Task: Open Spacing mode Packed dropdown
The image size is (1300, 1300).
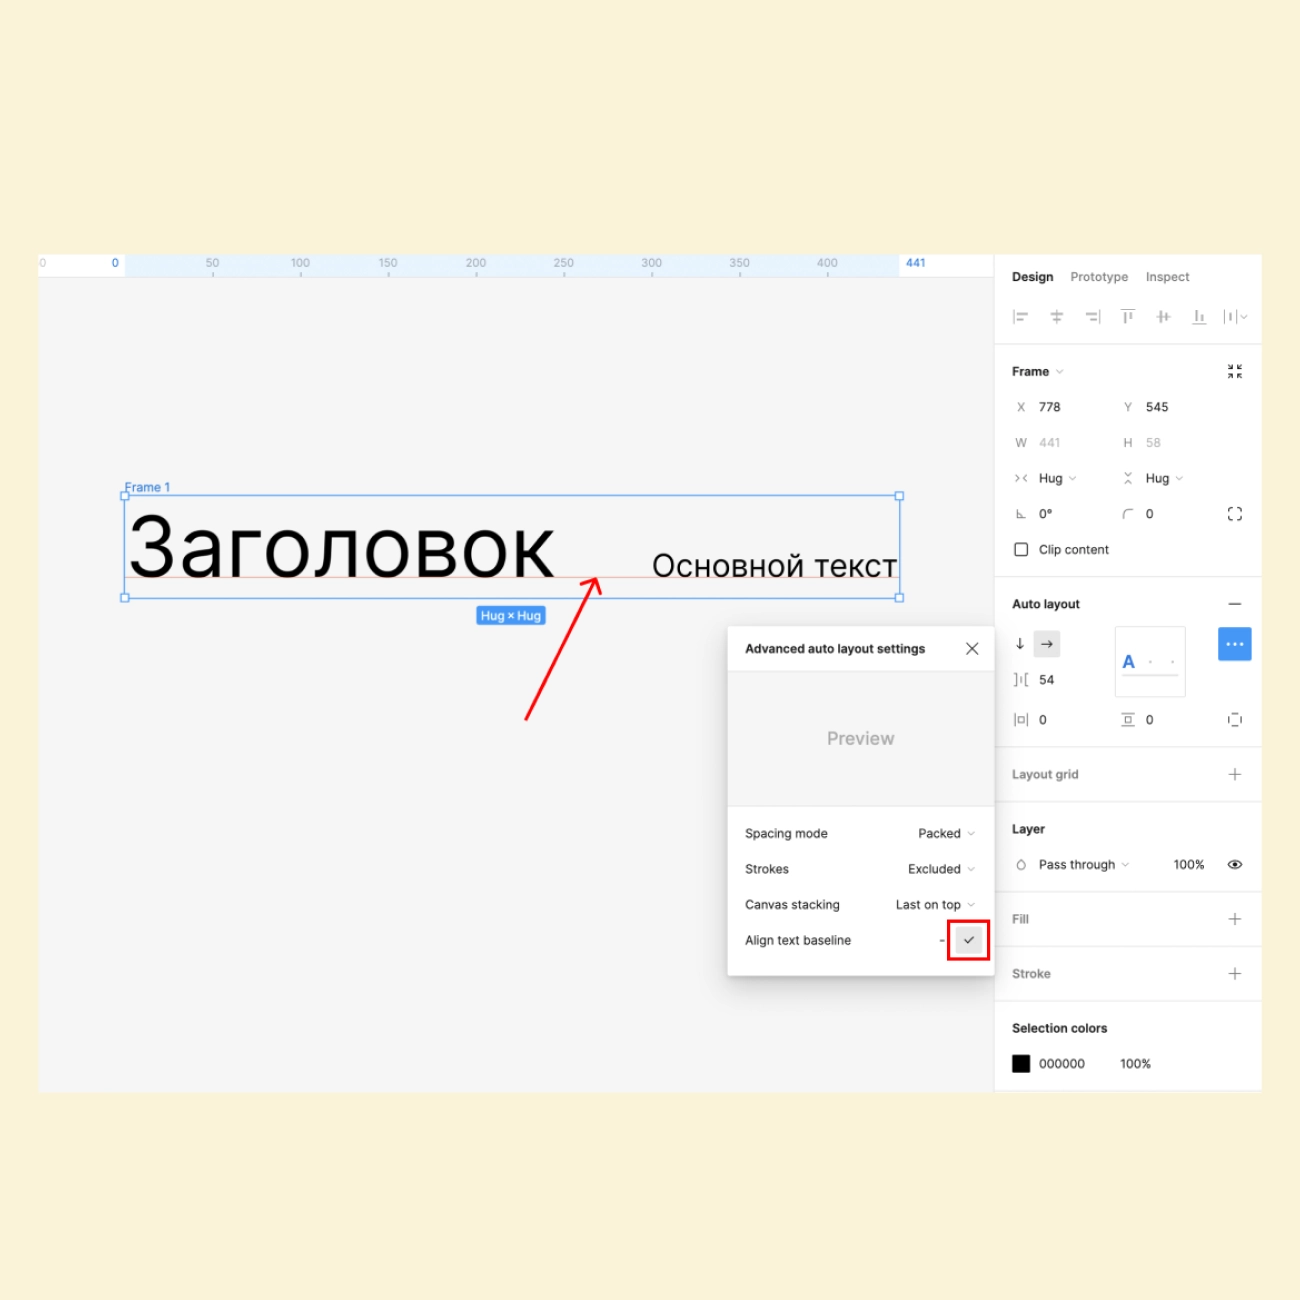Action: click(x=946, y=833)
